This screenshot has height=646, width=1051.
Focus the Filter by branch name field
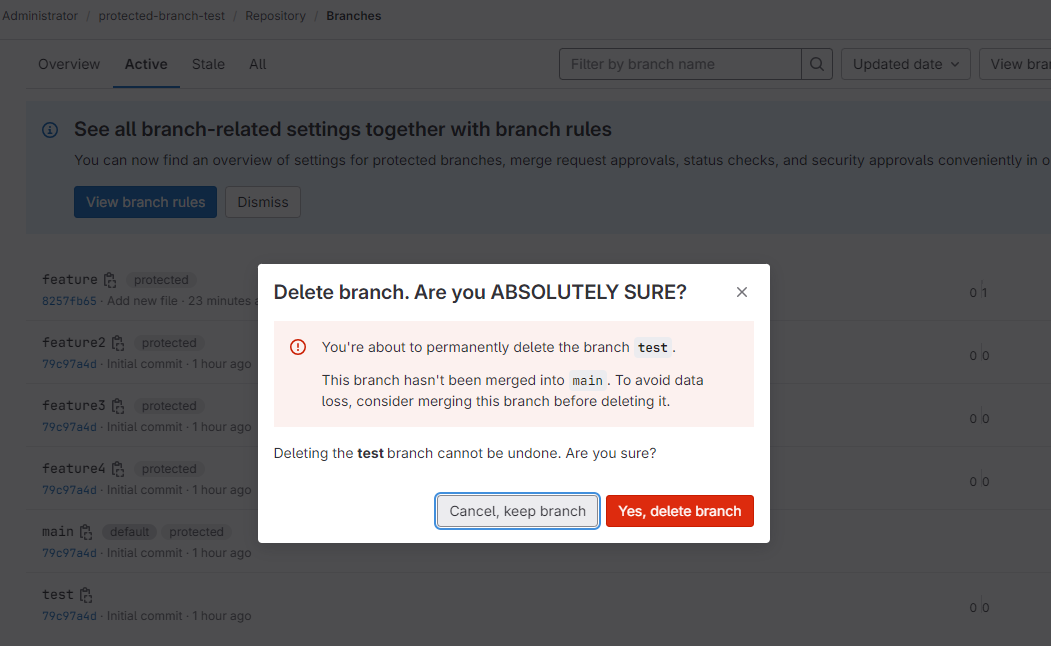point(680,64)
